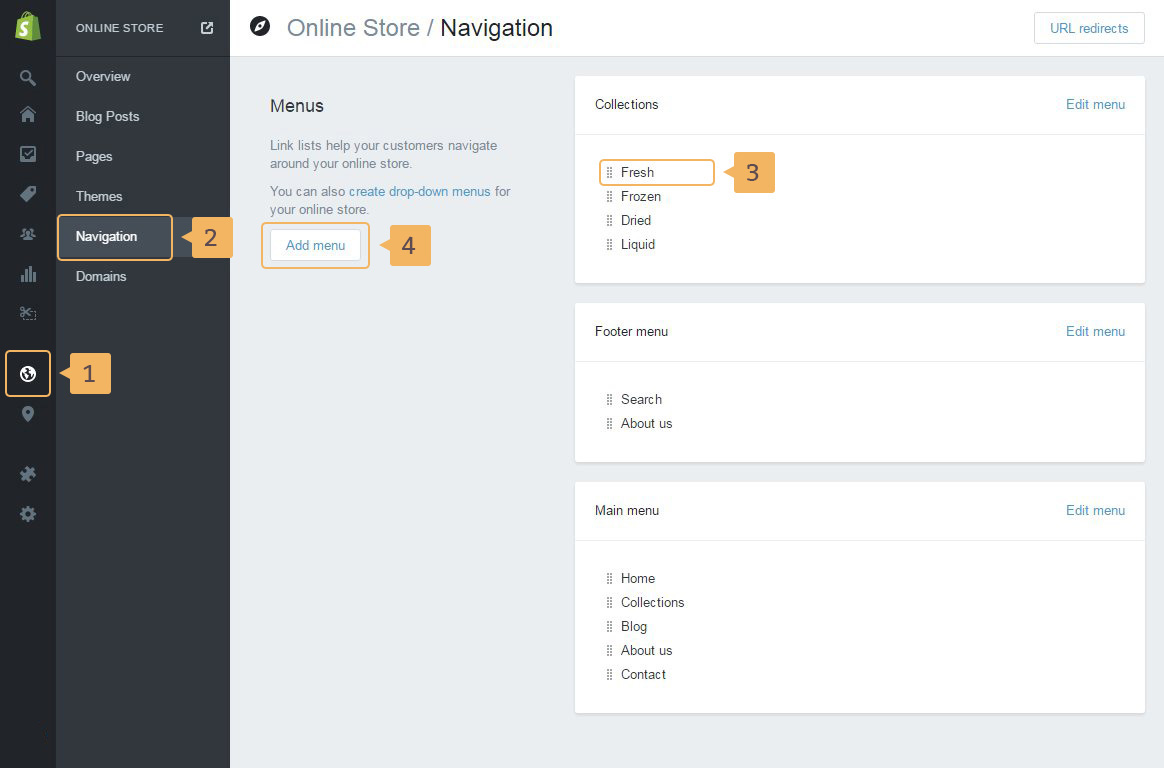Open Settings via the gear icon

click(28, 514)
